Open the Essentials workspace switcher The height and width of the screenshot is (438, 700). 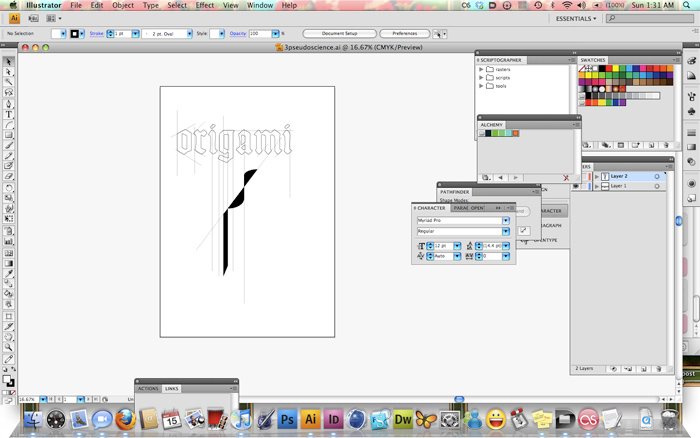pos(576,19)
